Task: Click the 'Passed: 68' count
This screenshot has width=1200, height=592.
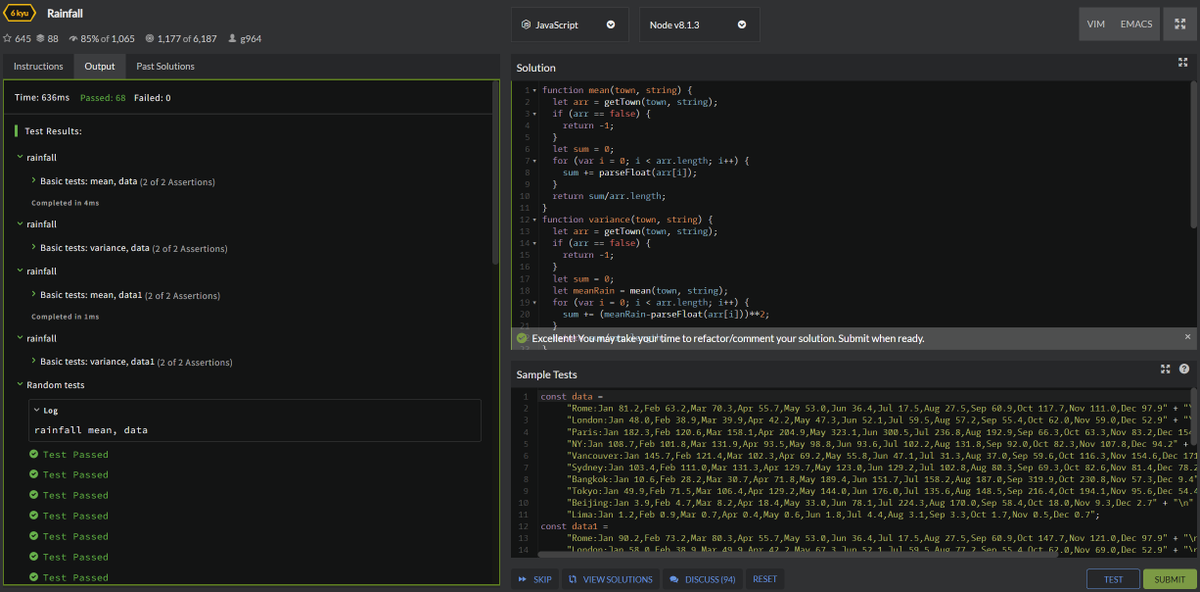Action: 103,98
